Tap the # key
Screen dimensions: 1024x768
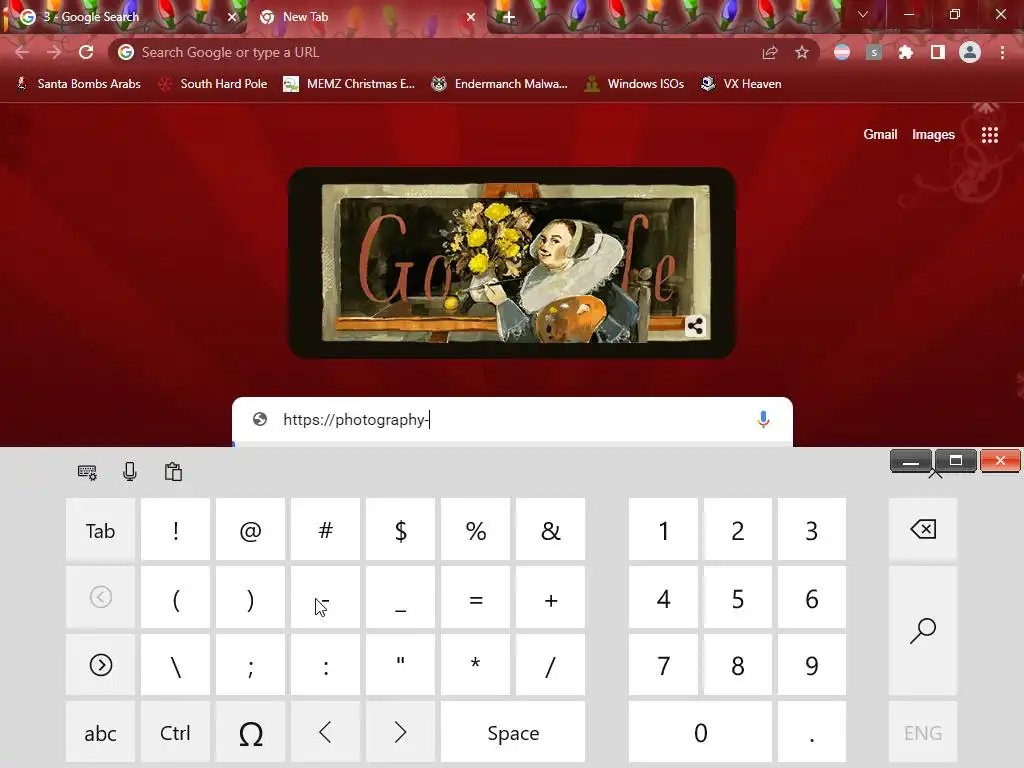click(325, 530)
